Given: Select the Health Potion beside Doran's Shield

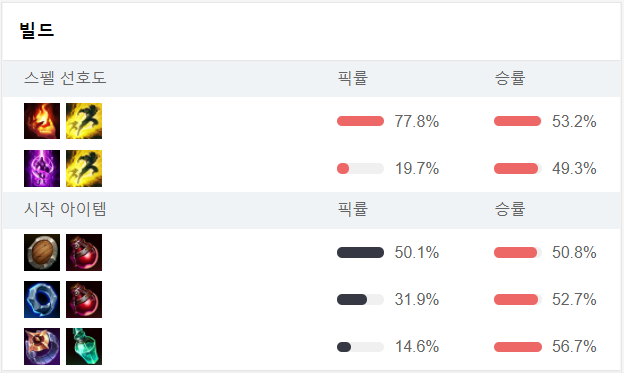Looking at the screenshot, I should point(84,252).
